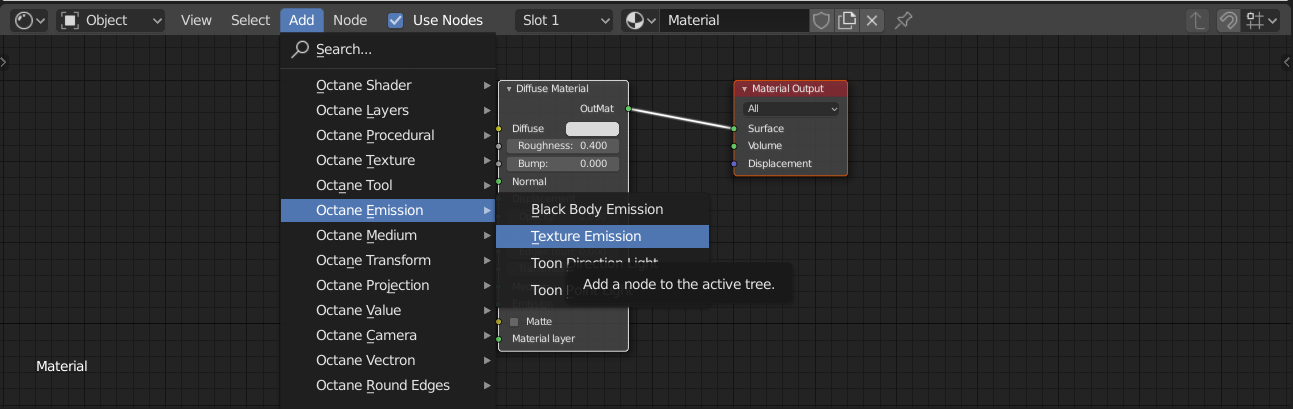Viewport: 1293px width, 409px height.
Task: Toggle the node snapping icon
Action: 1228,20
